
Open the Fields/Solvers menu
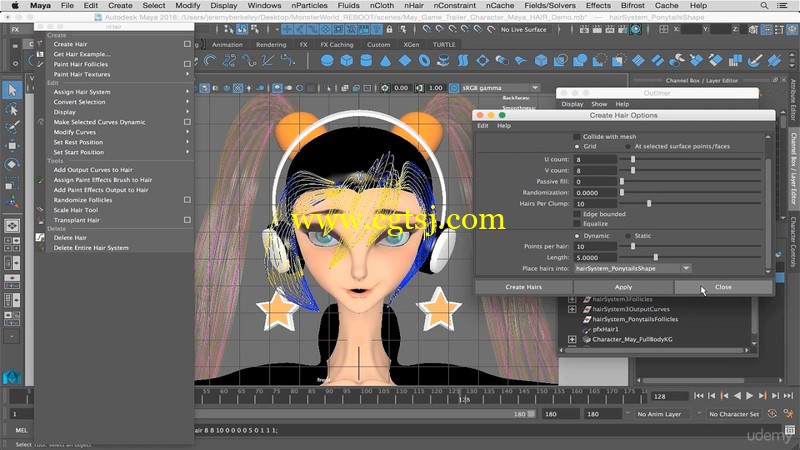550,6
